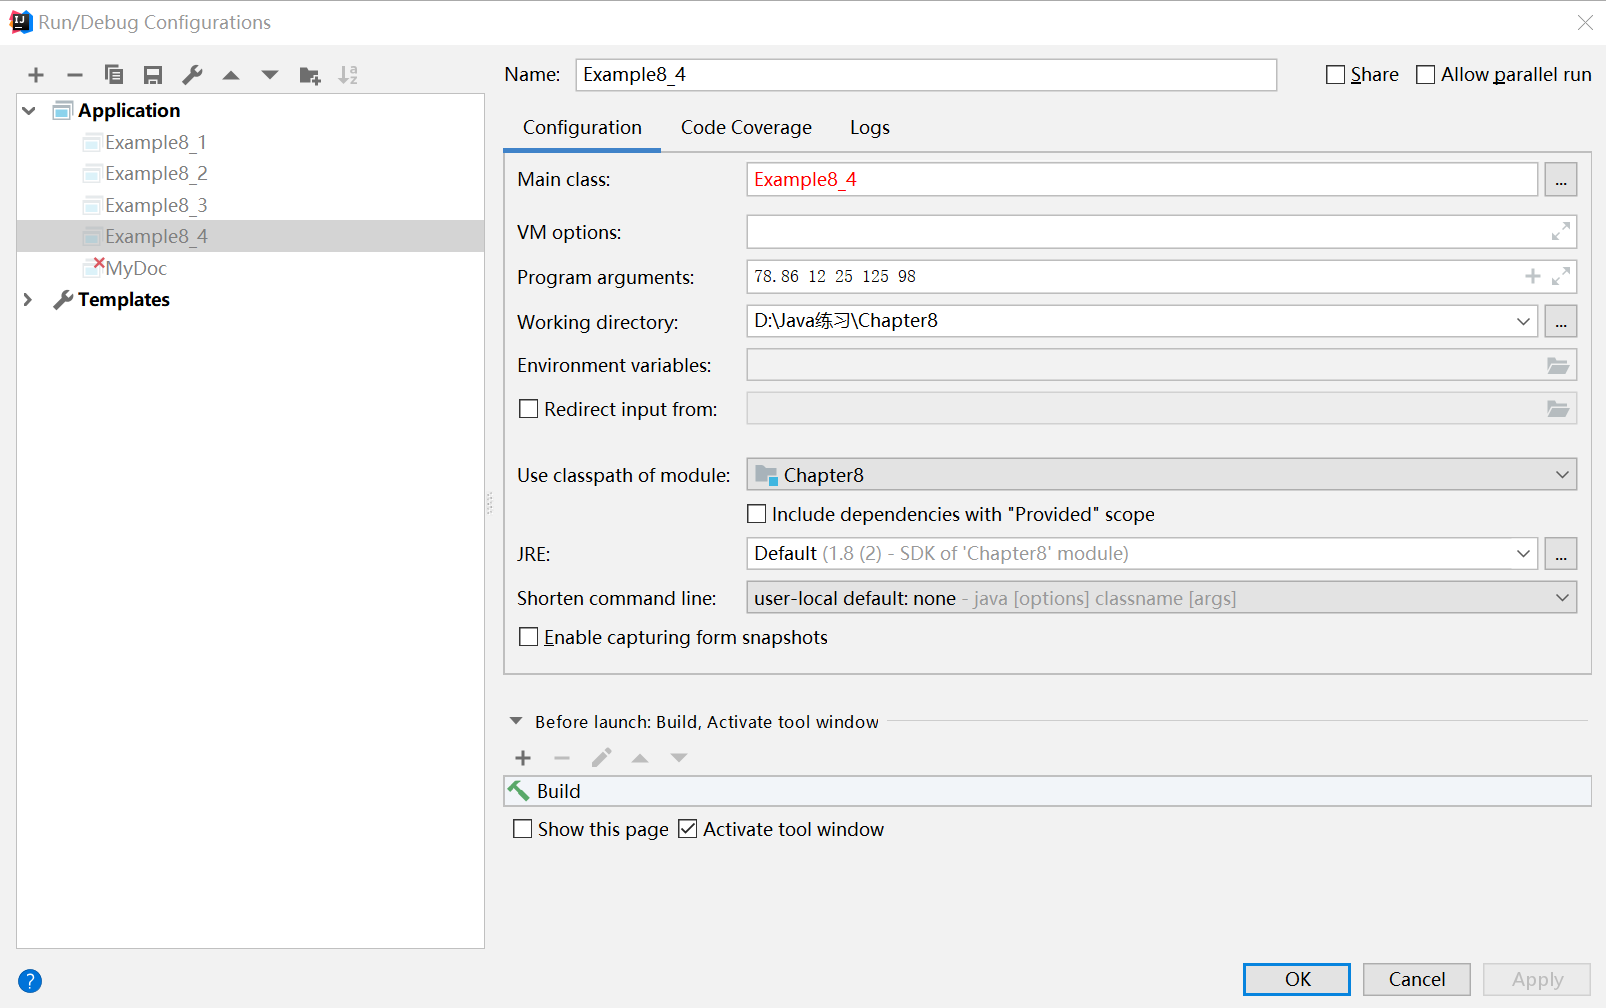Copy the selected configuration
Viewport: 1606px width, 1008px height.
pos(114,75)
